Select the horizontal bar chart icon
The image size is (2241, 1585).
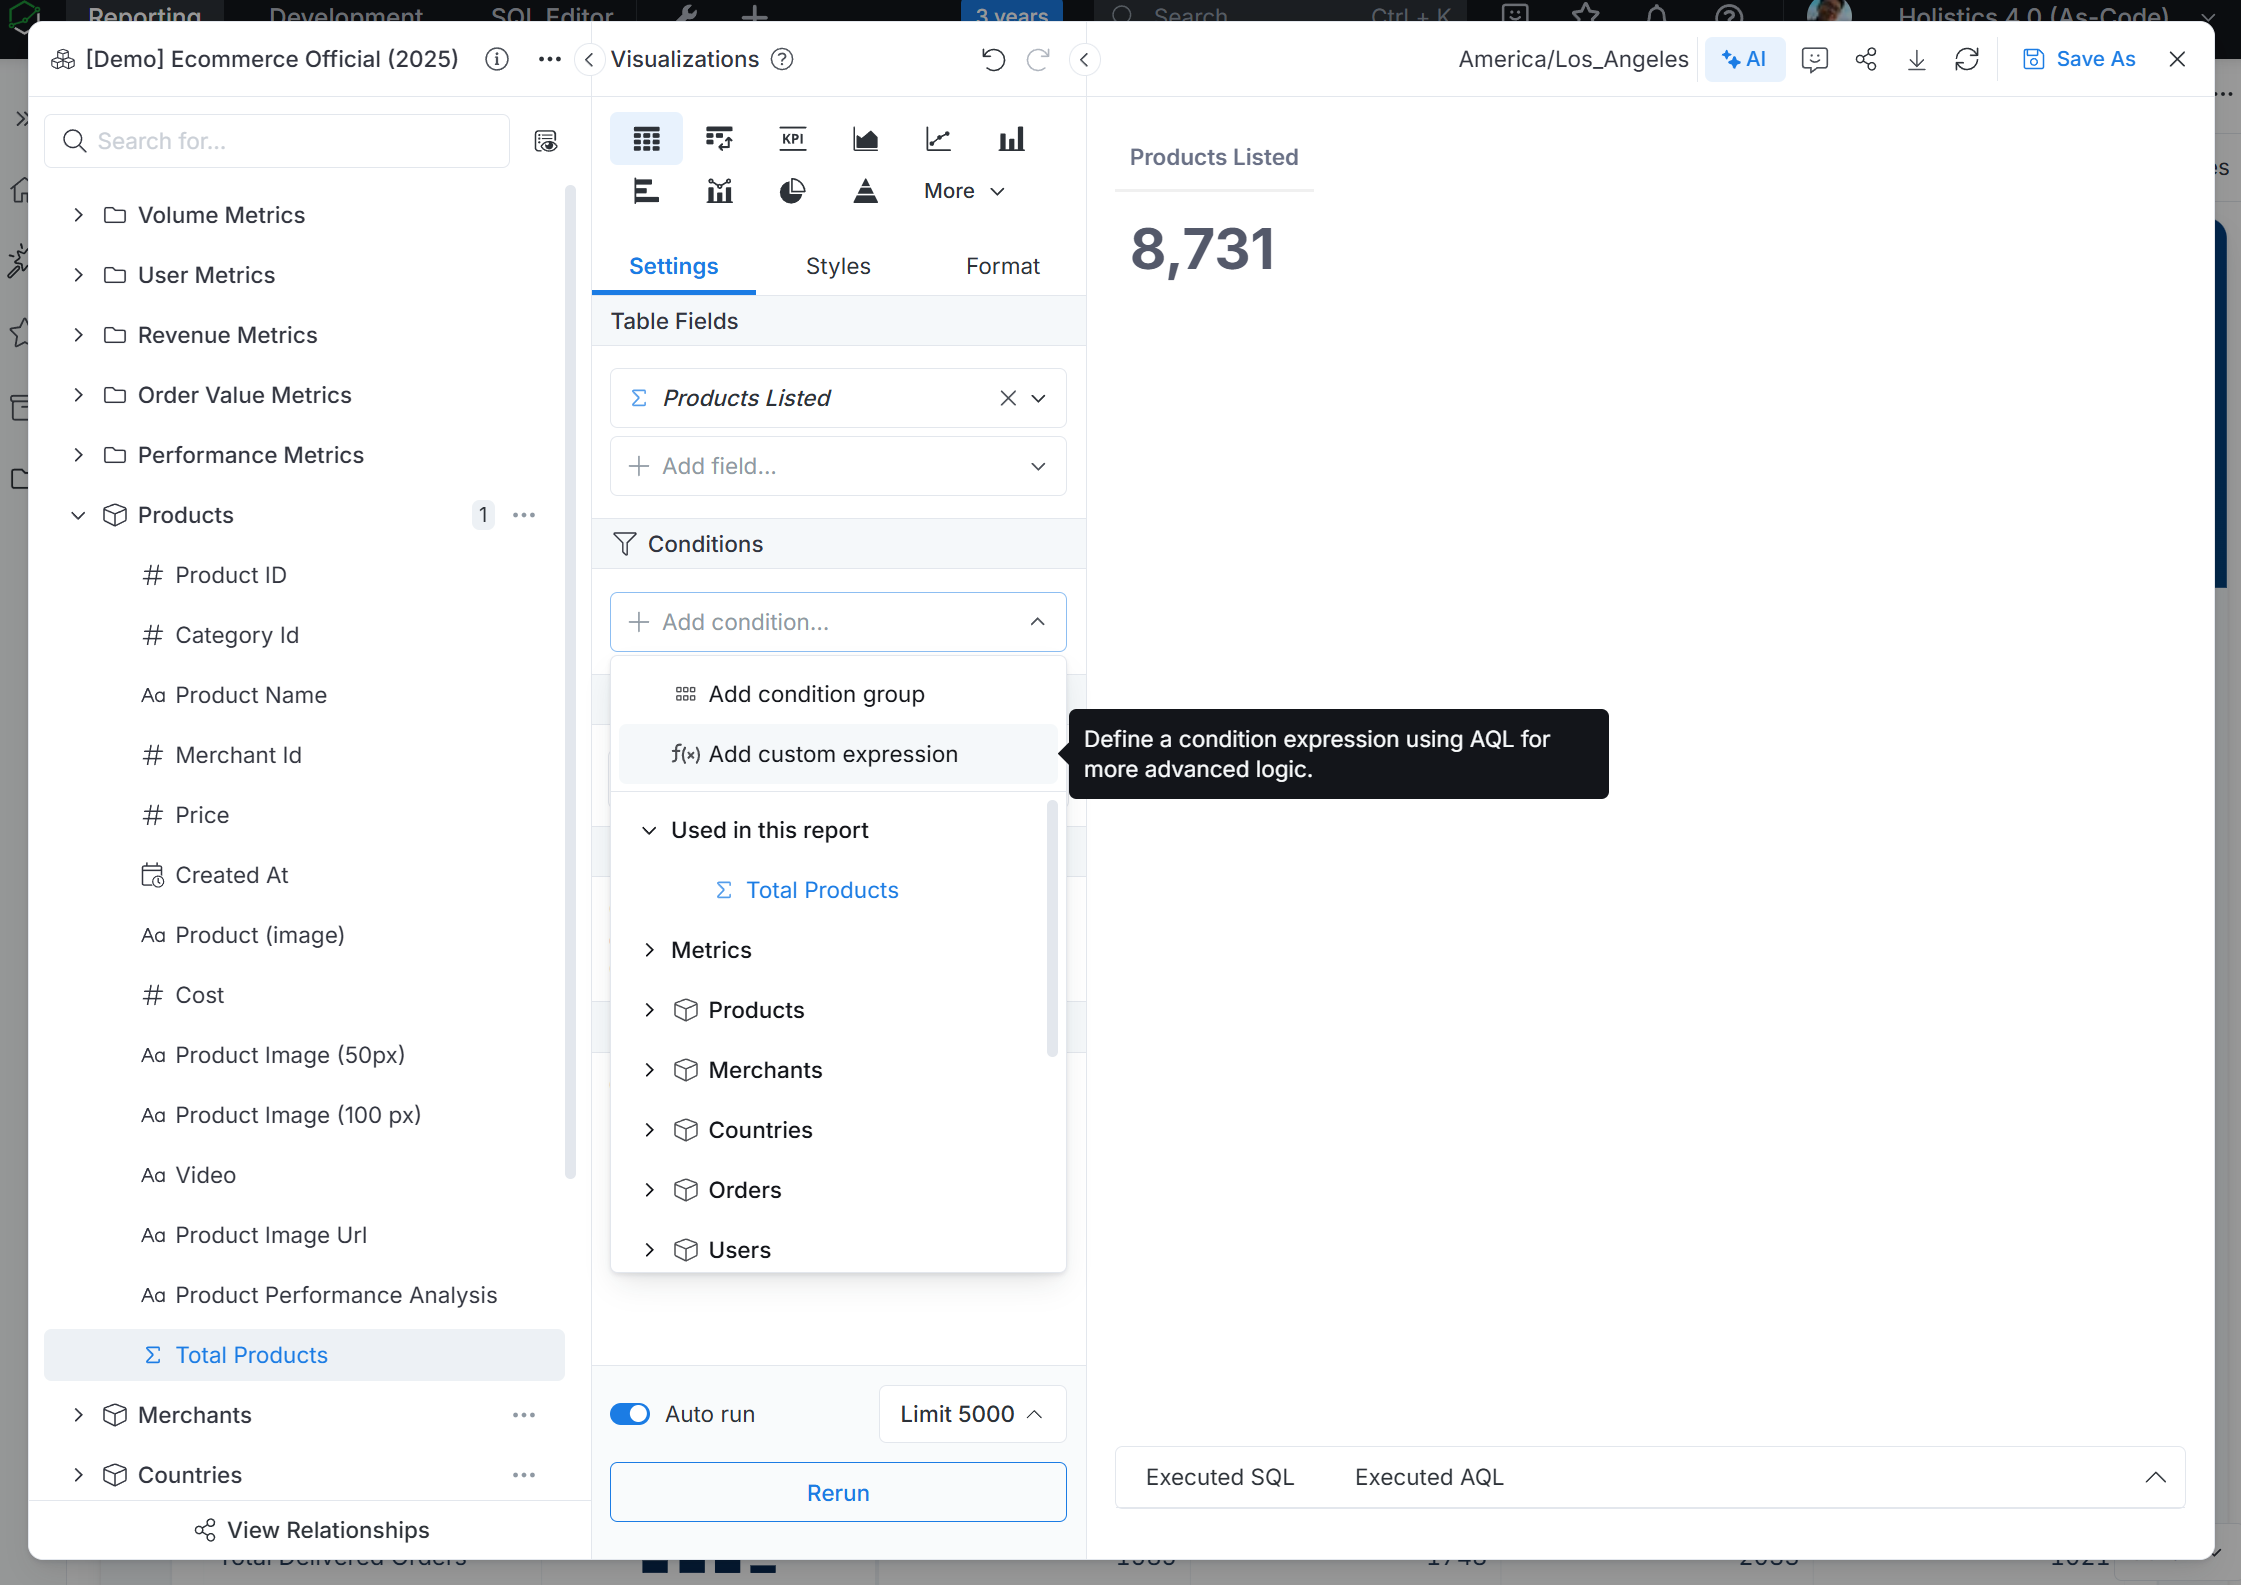coord(646,191)
